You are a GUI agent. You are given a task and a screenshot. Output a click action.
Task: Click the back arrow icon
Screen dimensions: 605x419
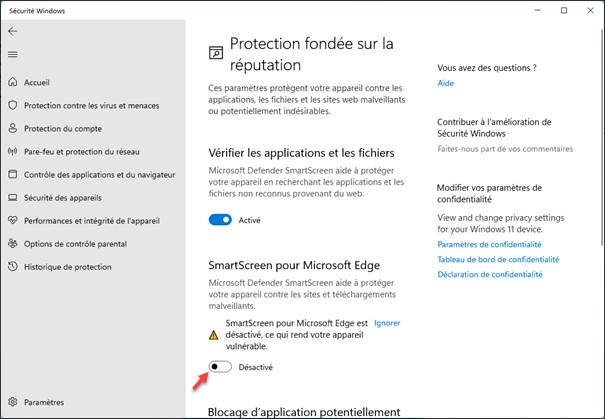tap(13, 31)
